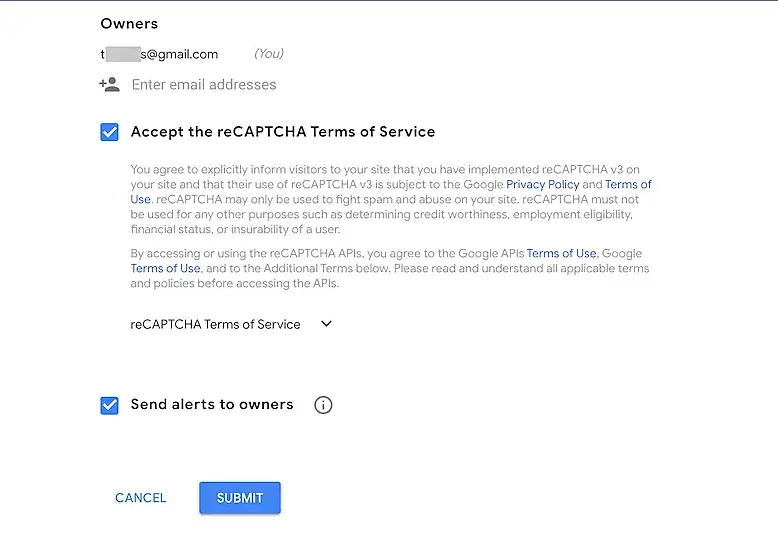Uncheck the Send alerts to owners checkbox
Image resolution: width=778 pixels, height=545 pixels.
[x=110, y=405]
